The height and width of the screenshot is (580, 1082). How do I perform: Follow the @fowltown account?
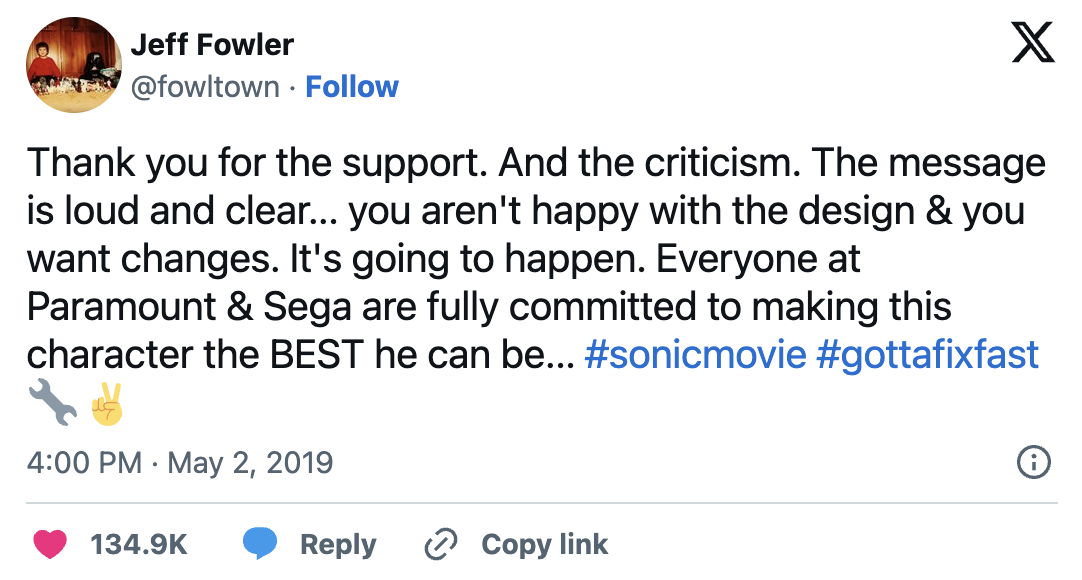coord(352,87)
